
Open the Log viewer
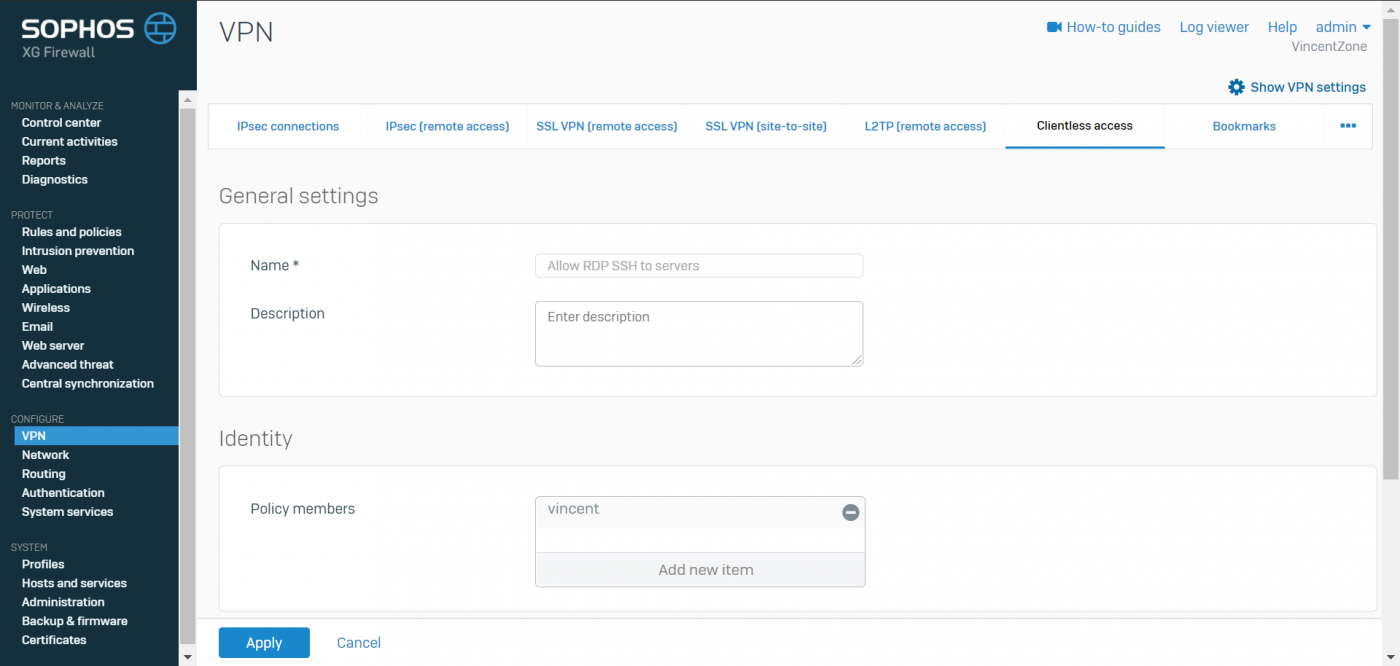tap(1214, 27)
